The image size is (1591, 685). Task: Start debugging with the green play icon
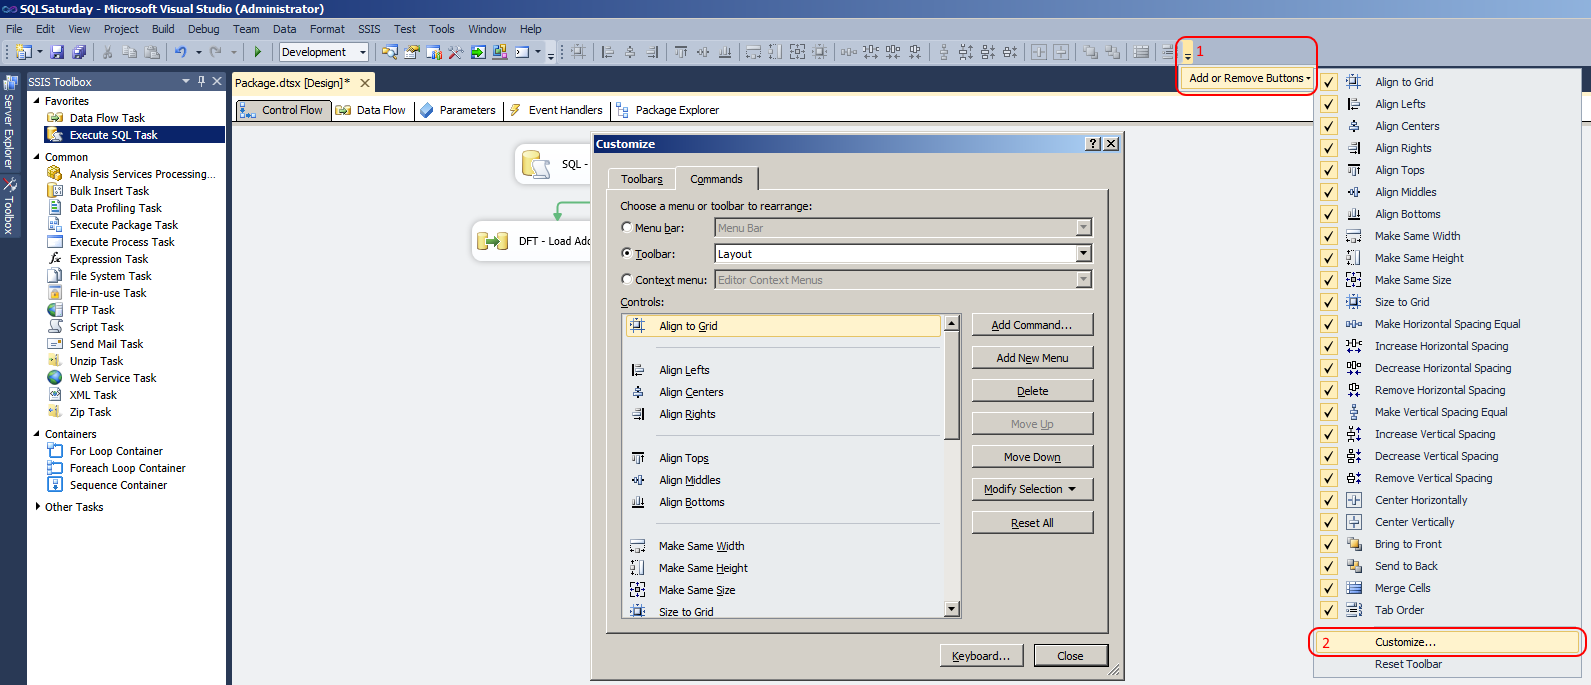tap(258, 52)
